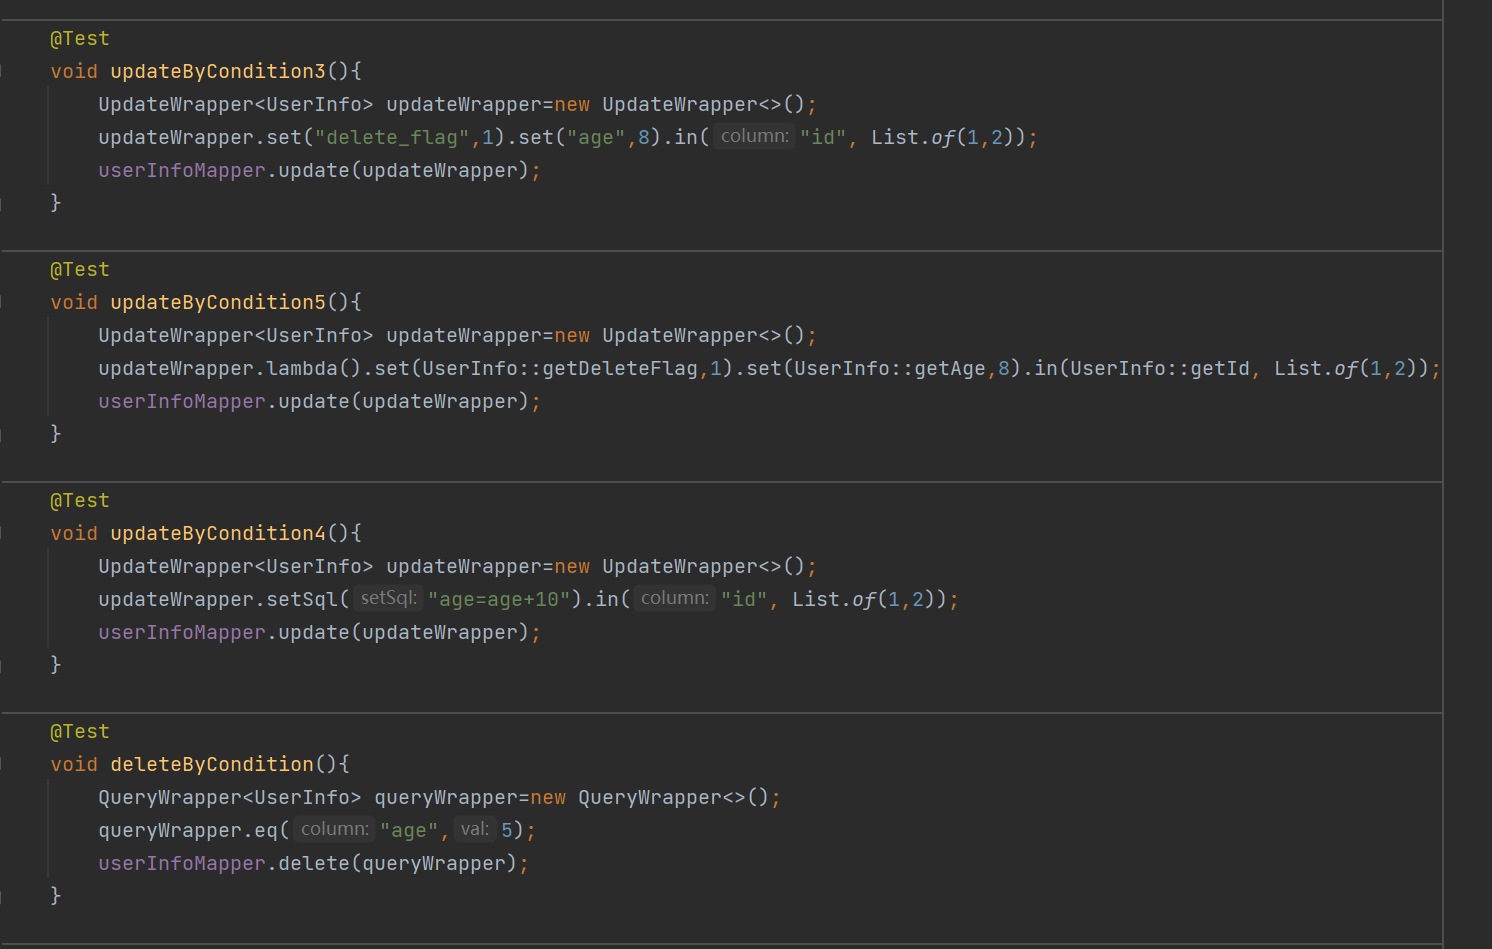Collapse the deleteByCondition method fold marker
The height and width of the screenshot is (949, 1492).
coord(2,764)
